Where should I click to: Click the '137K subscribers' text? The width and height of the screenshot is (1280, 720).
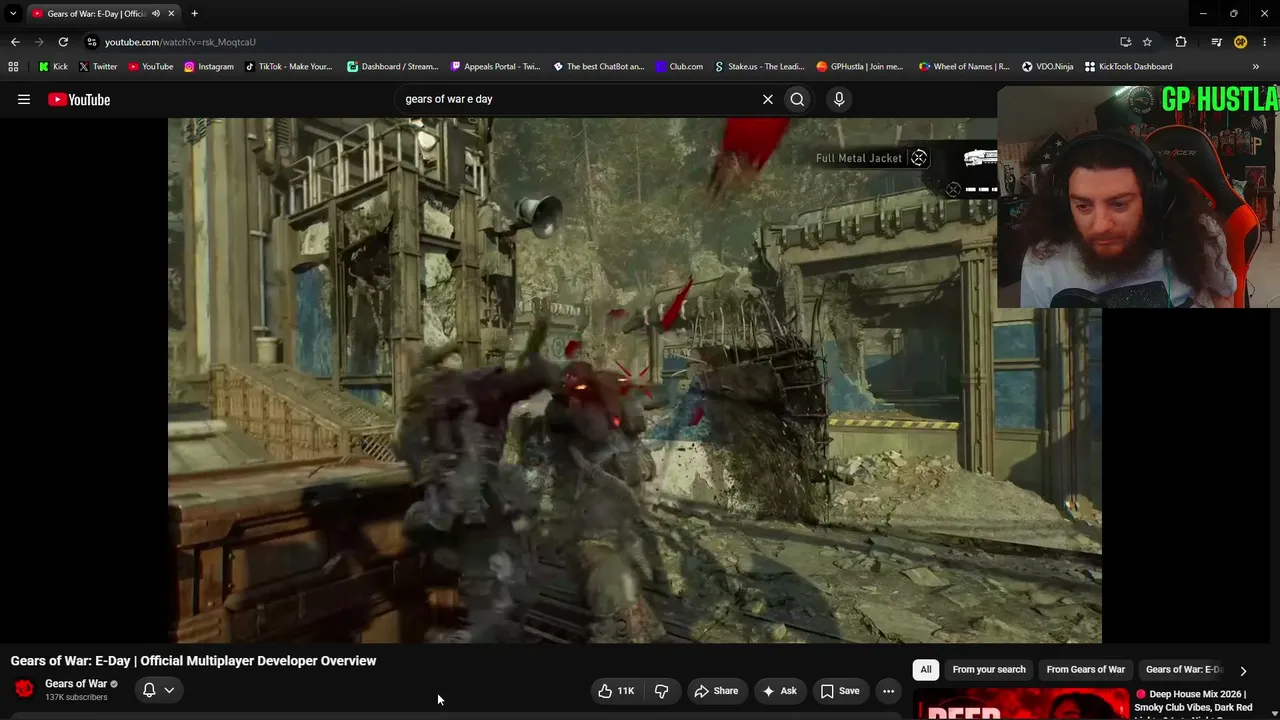click(76, 697)
